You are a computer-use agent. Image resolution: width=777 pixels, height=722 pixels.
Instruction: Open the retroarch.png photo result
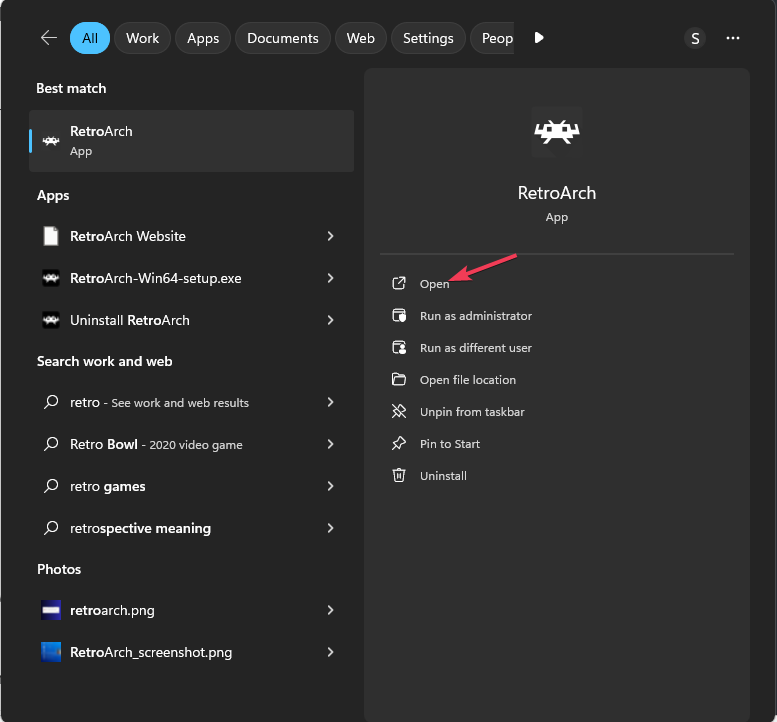click(191, 610)
